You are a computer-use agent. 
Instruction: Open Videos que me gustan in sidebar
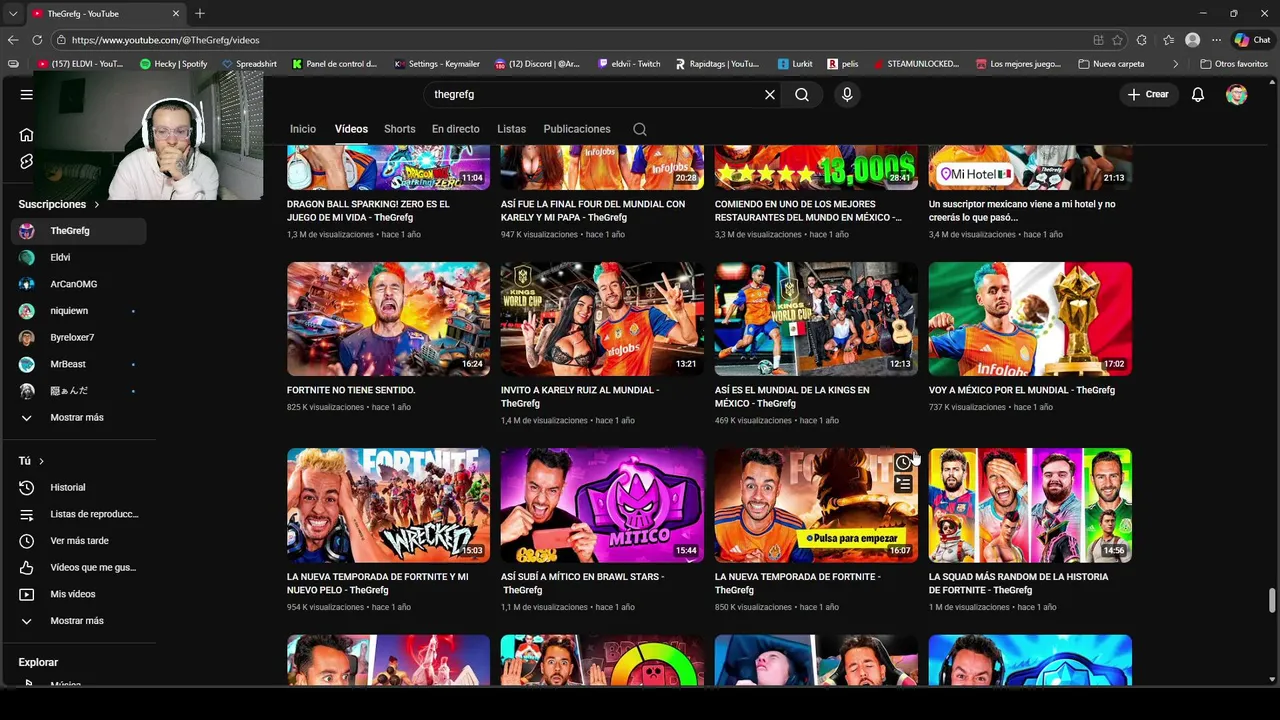click(x=79, y=567)
